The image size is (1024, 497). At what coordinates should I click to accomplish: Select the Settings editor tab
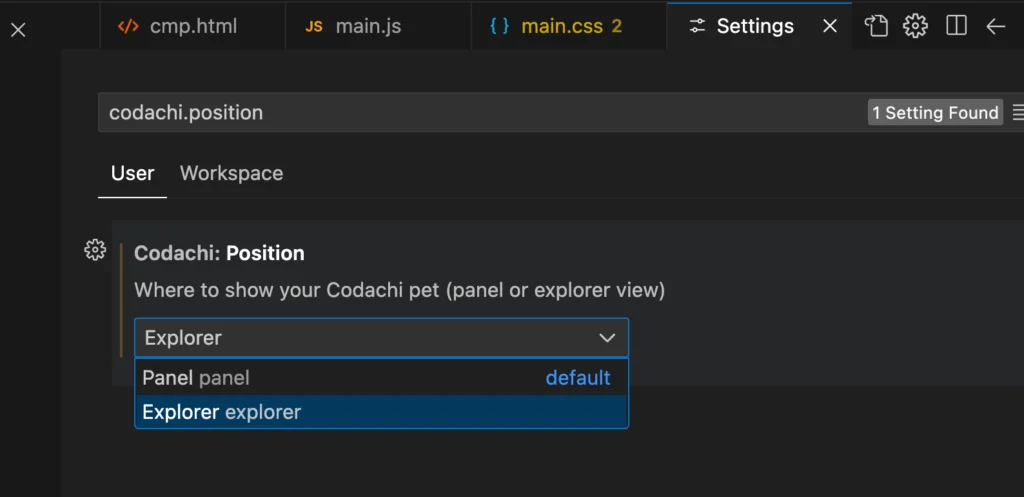tap(743, 26)
